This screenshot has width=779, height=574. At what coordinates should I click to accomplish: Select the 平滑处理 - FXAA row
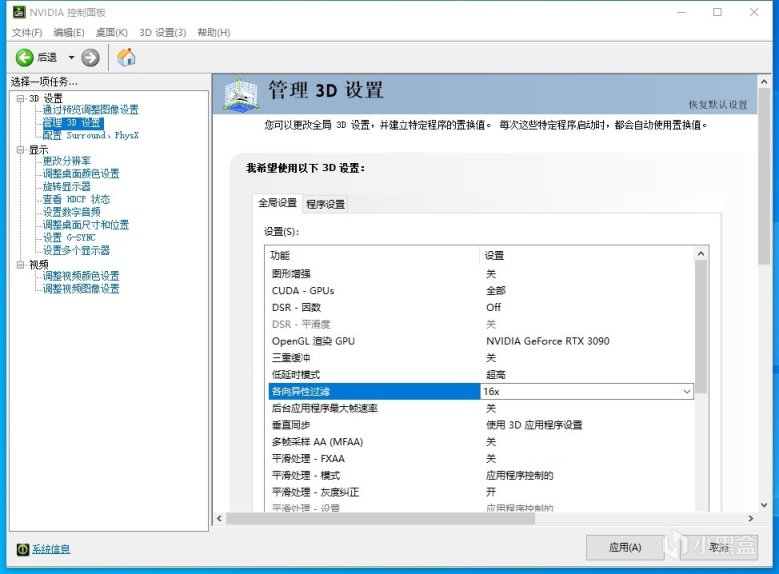coord(481,459)
